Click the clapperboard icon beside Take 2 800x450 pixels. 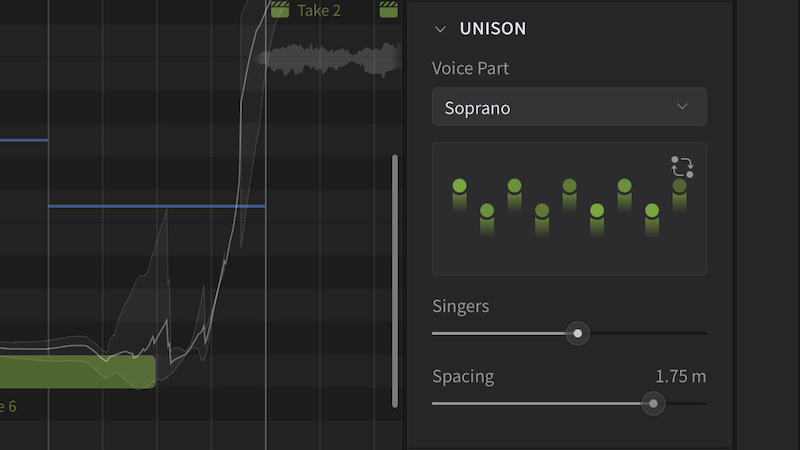click(x=280, y=10)
